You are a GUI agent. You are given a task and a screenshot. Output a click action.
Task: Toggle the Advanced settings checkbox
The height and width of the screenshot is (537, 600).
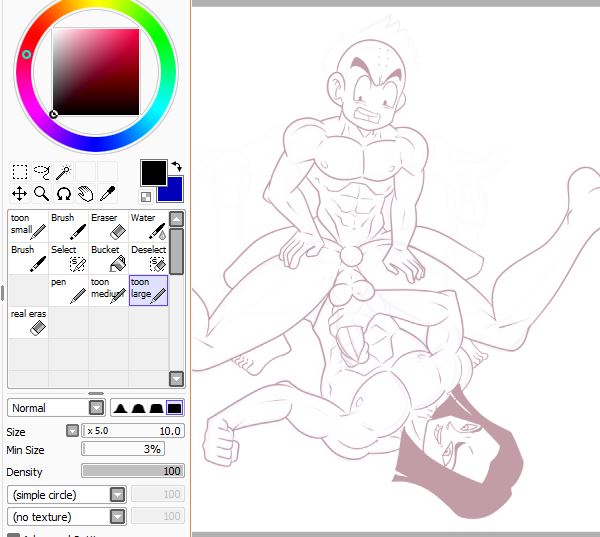13,534
